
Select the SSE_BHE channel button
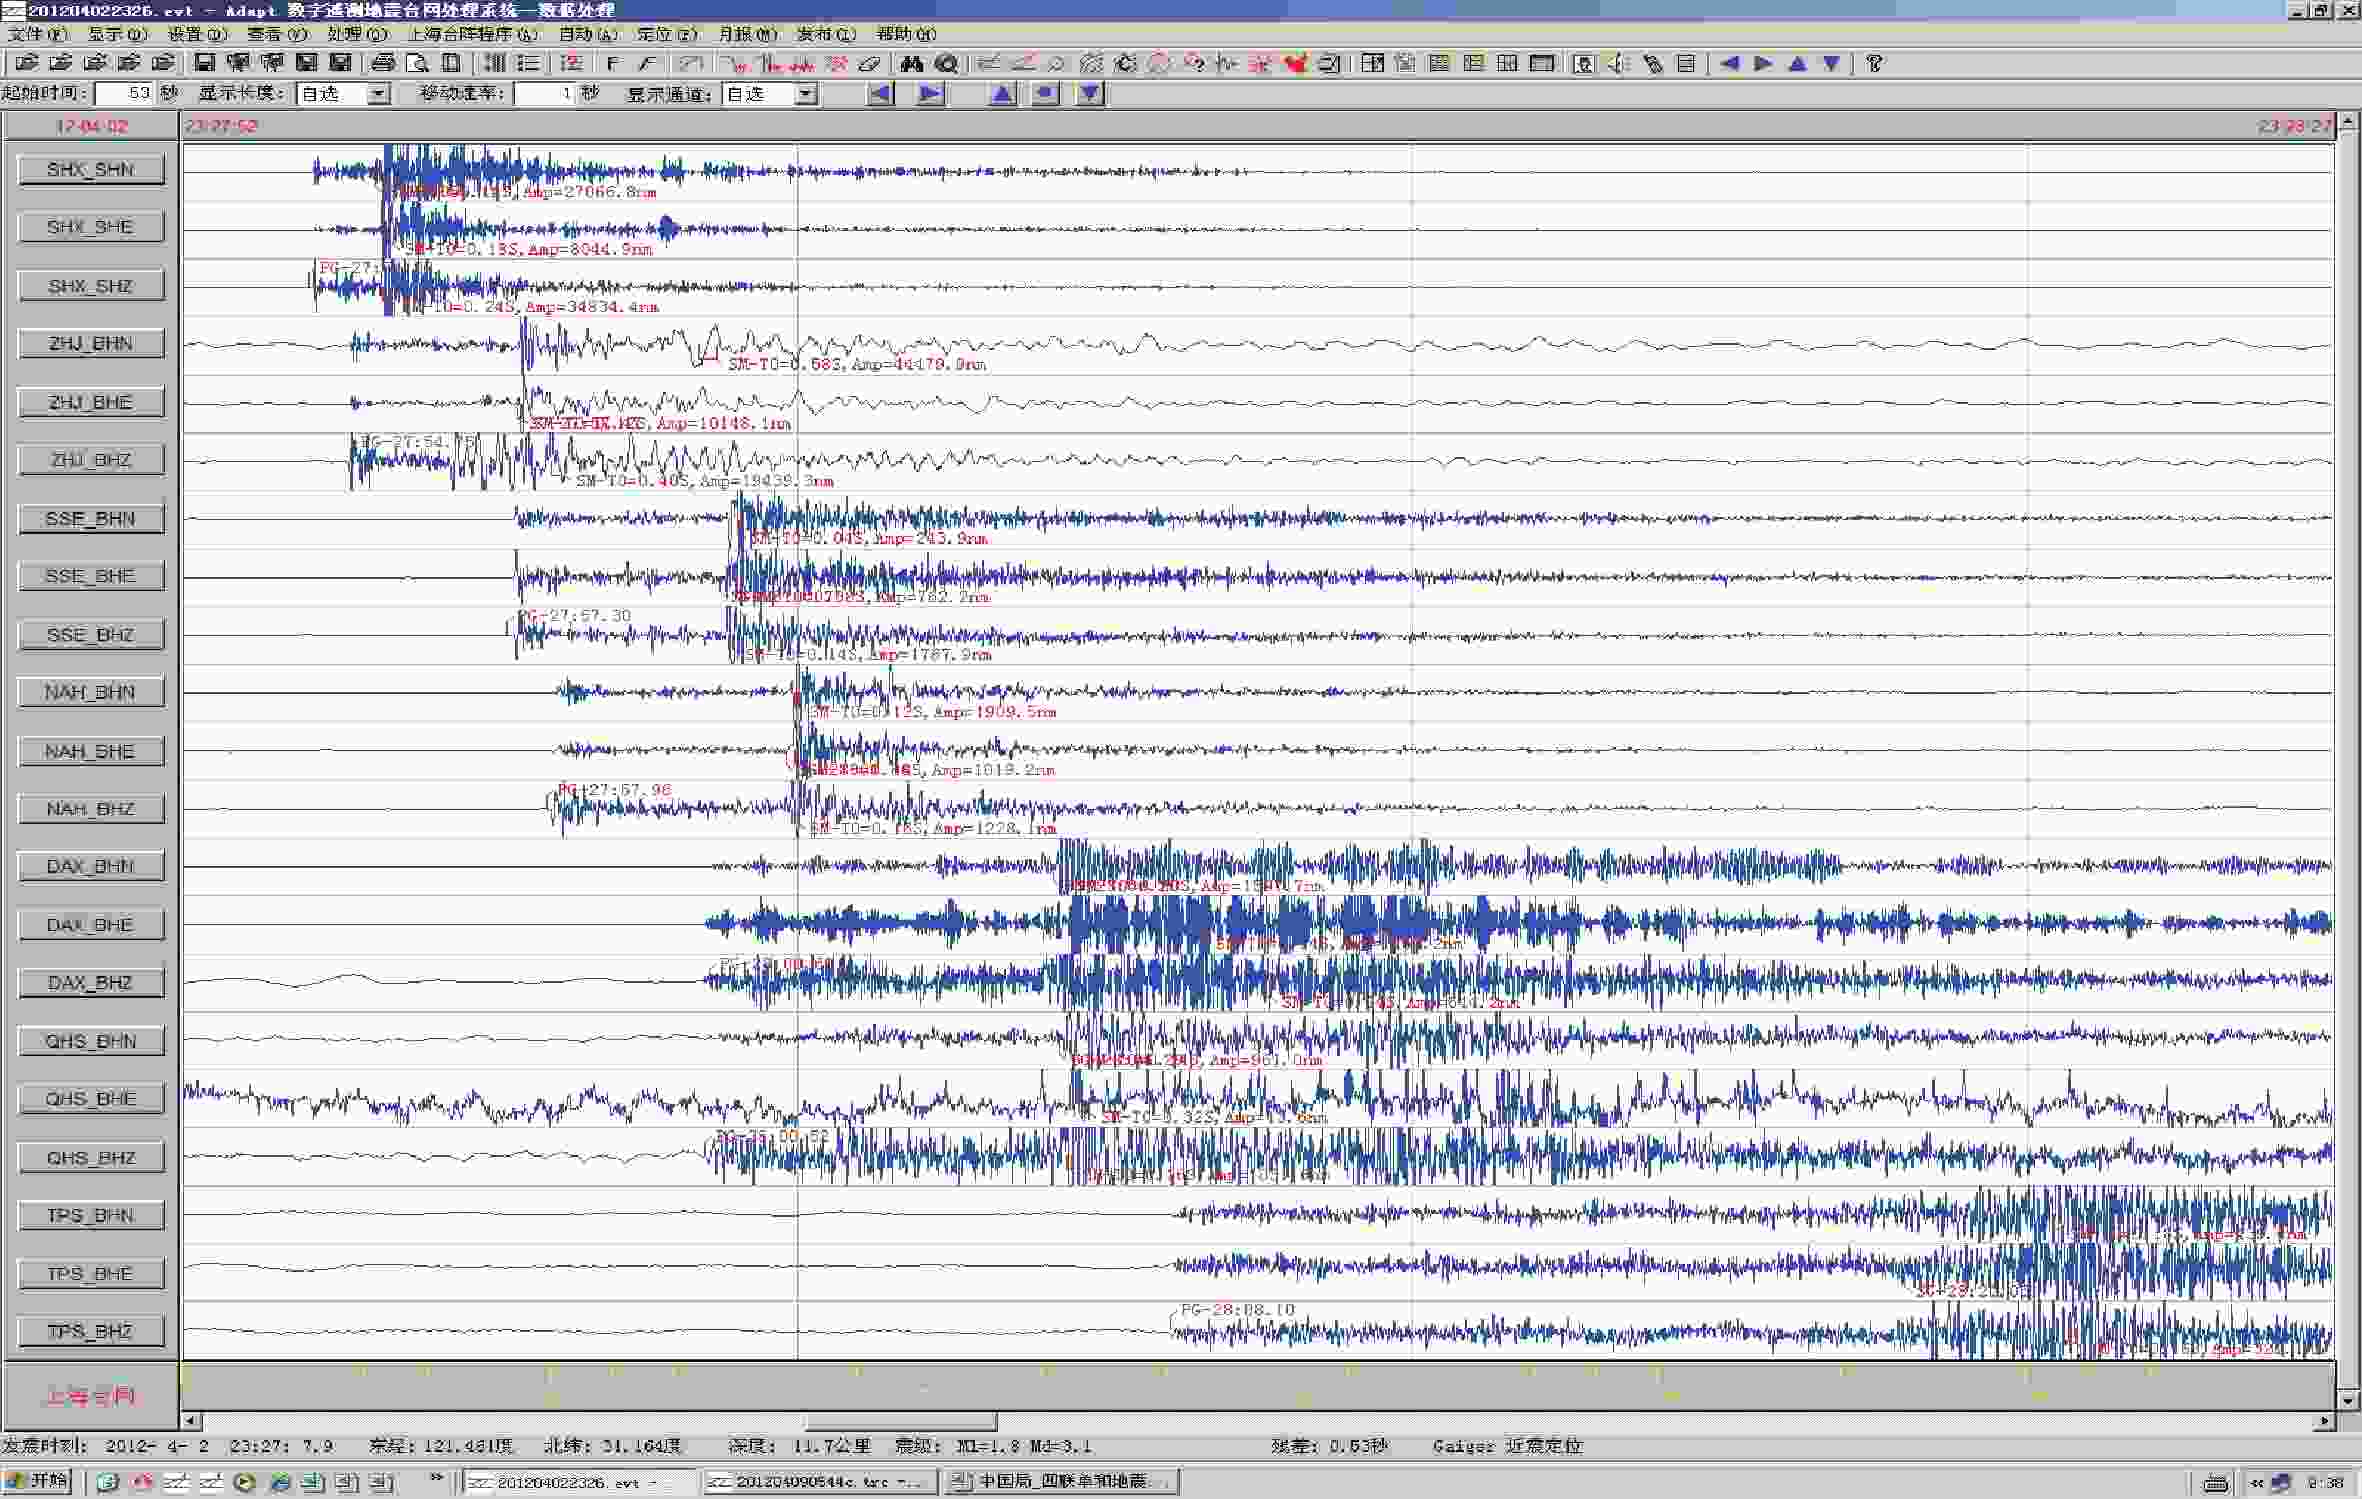[x=91, y=576]
